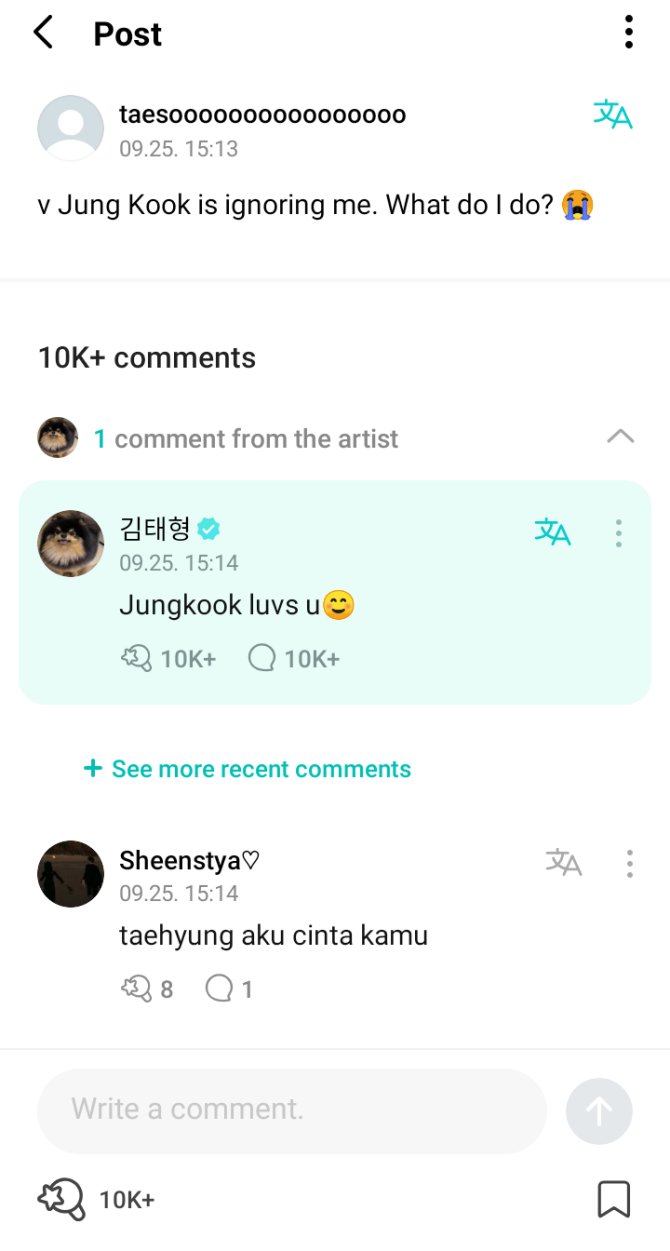Open taesooooo's profile picture
Image resolution: width=670 pixels, height=1251 pixels.
point(70,128)
